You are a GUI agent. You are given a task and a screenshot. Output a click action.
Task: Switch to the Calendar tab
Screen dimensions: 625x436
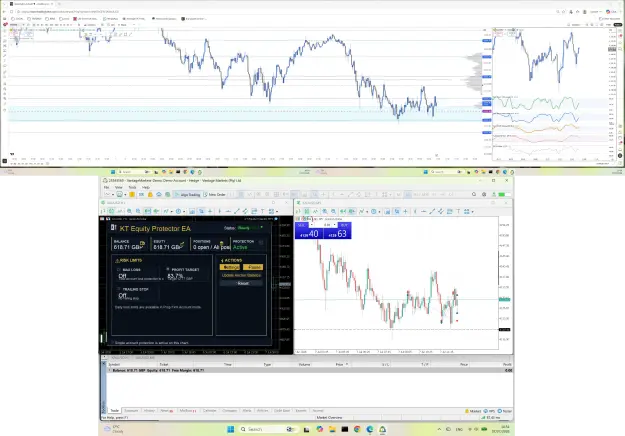coord(210,410)
